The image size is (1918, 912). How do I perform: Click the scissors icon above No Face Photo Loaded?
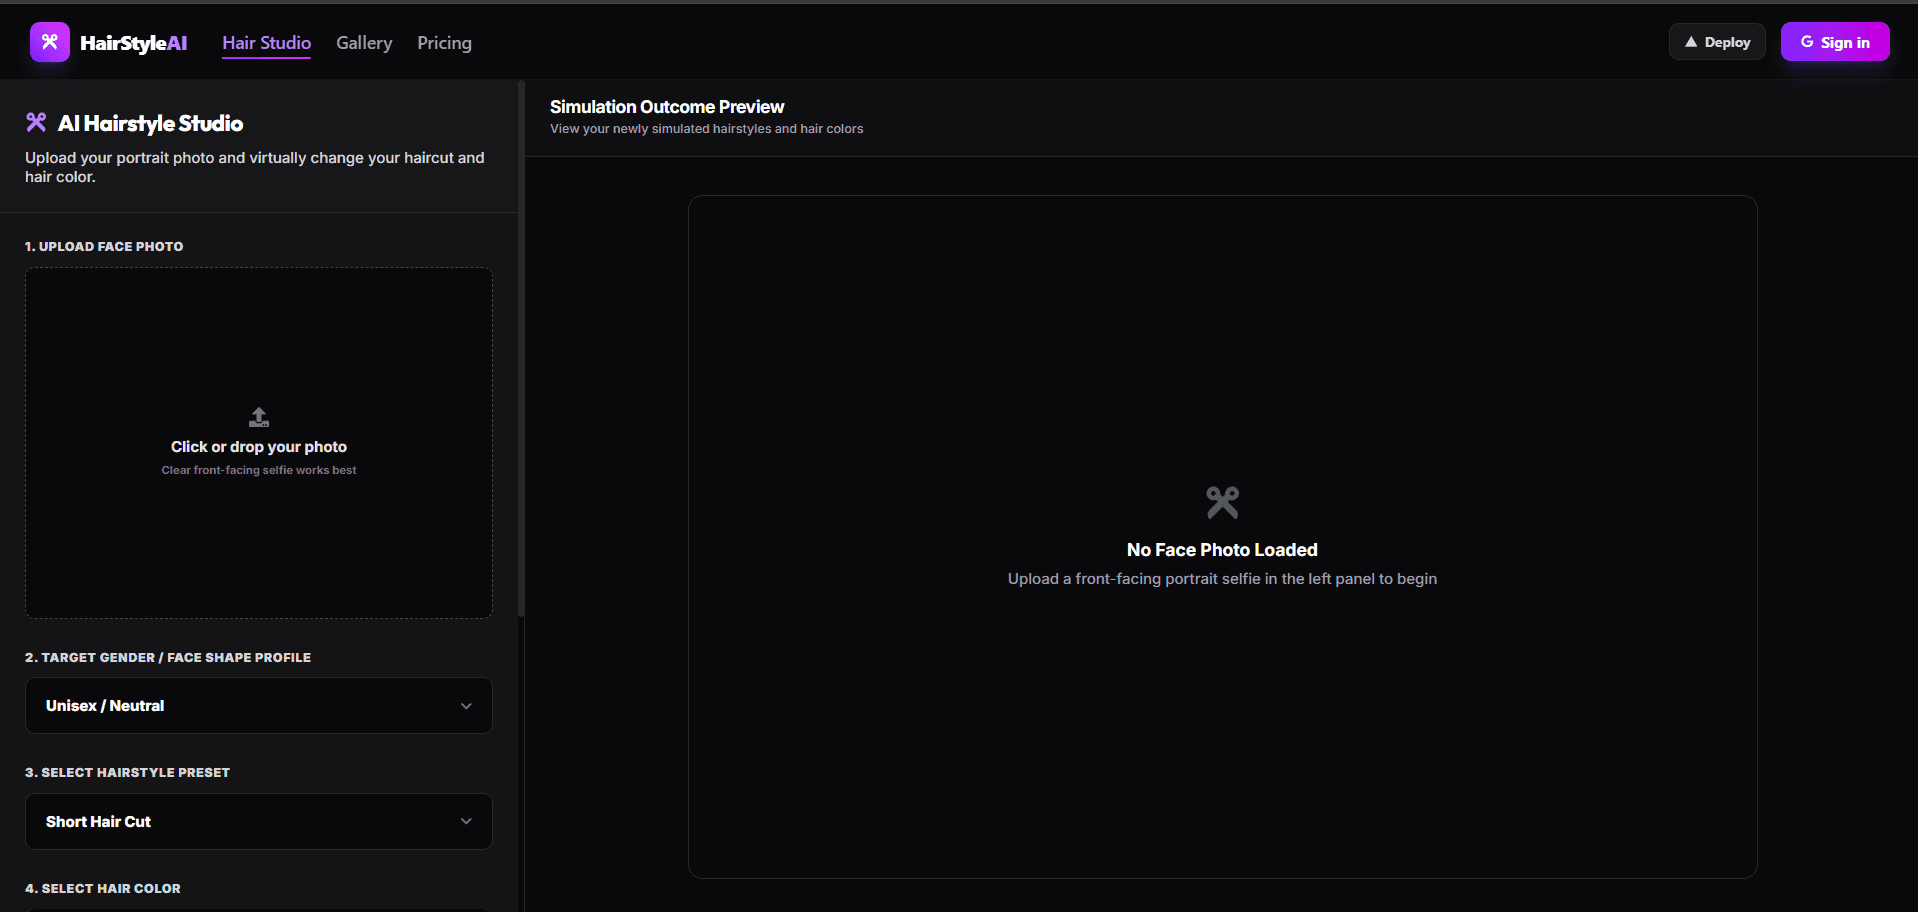pos(1222,502)
